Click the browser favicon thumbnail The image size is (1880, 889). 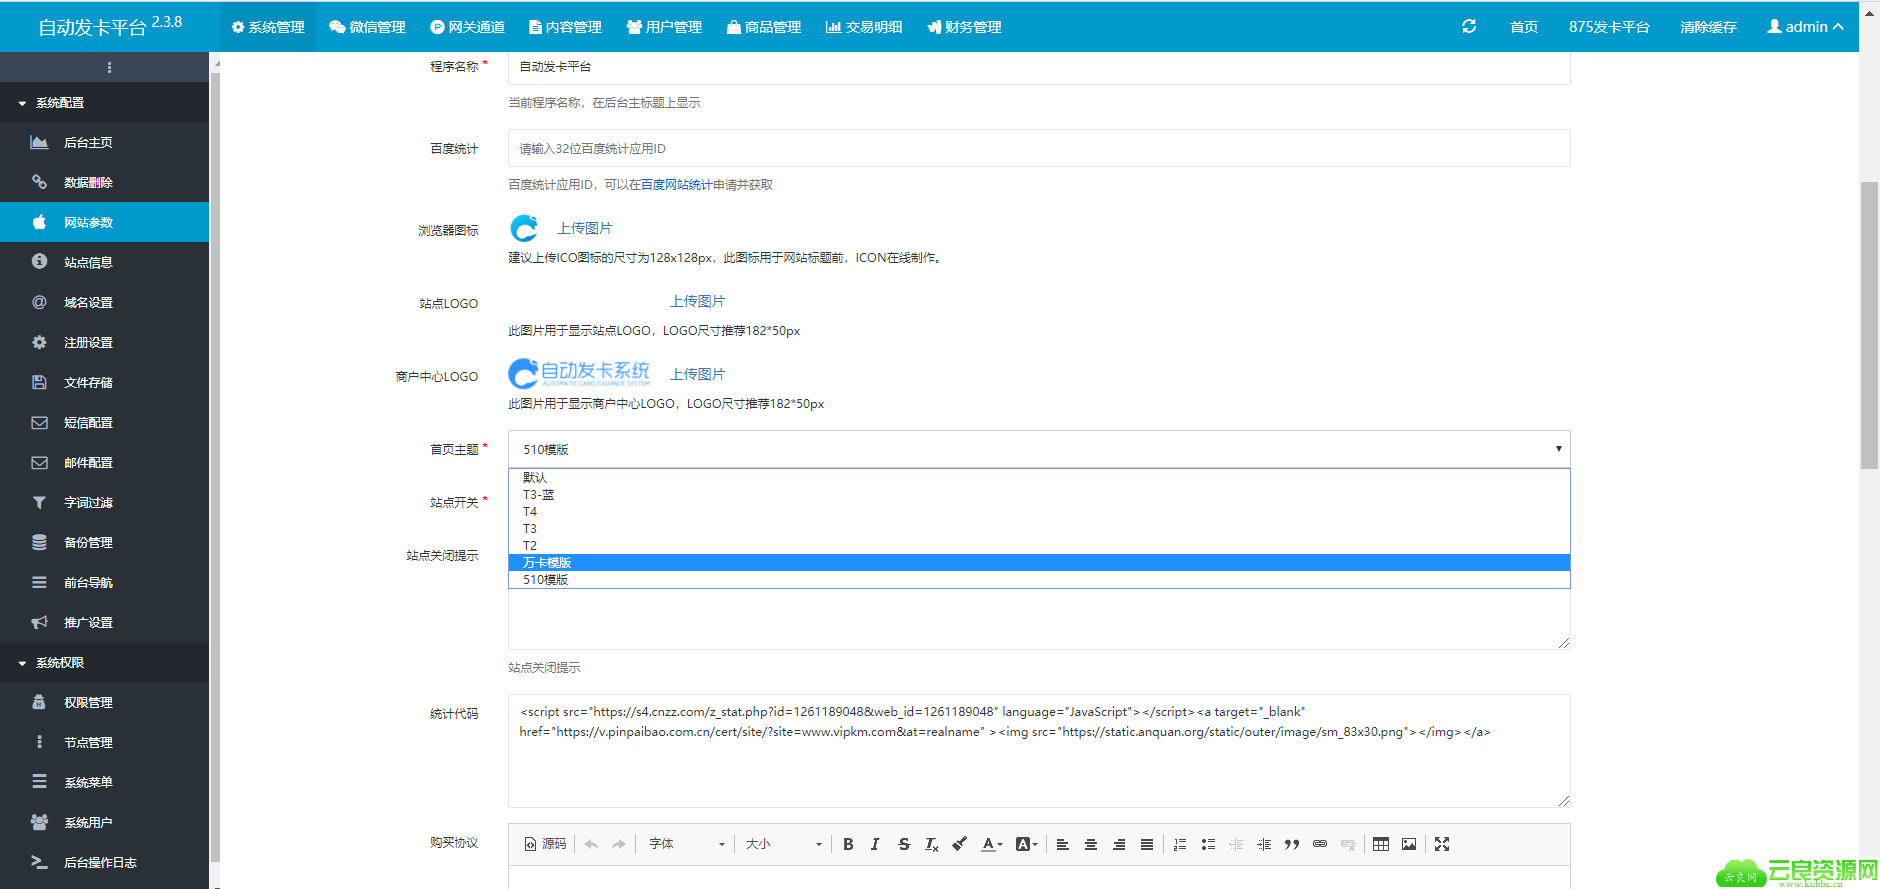524,229
